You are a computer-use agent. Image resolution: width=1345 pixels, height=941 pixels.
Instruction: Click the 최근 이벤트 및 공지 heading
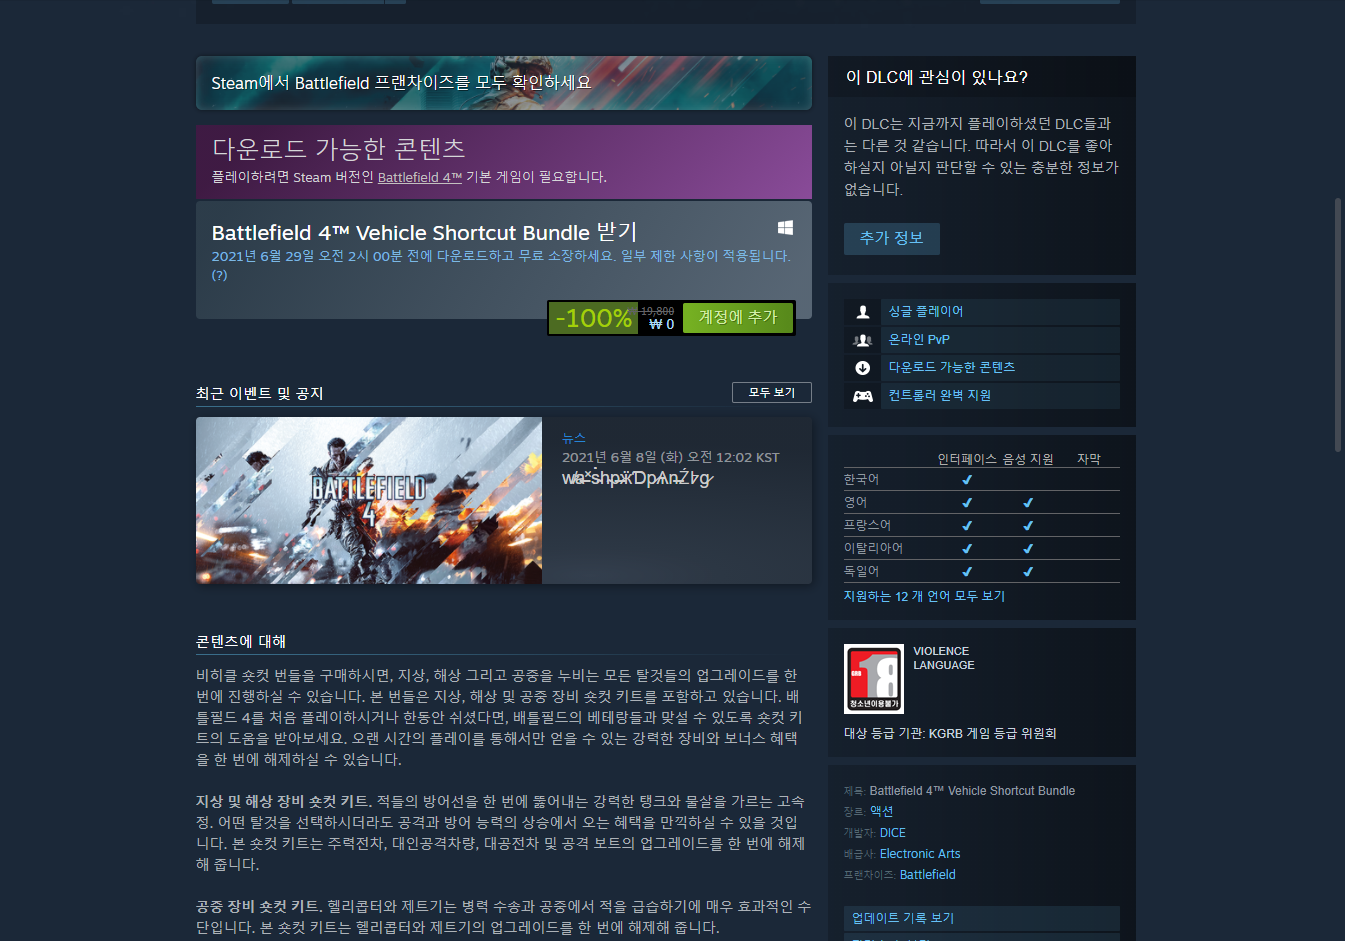[260, 393]
